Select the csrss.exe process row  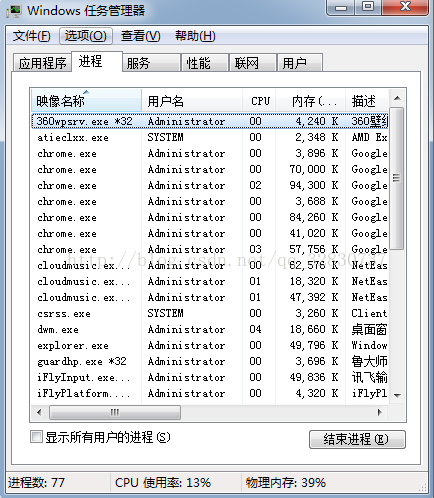click(210, 313)
